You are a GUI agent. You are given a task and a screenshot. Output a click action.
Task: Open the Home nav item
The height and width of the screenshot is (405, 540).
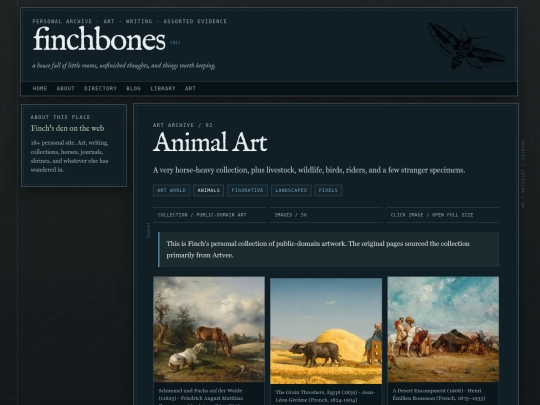point(40,89)
